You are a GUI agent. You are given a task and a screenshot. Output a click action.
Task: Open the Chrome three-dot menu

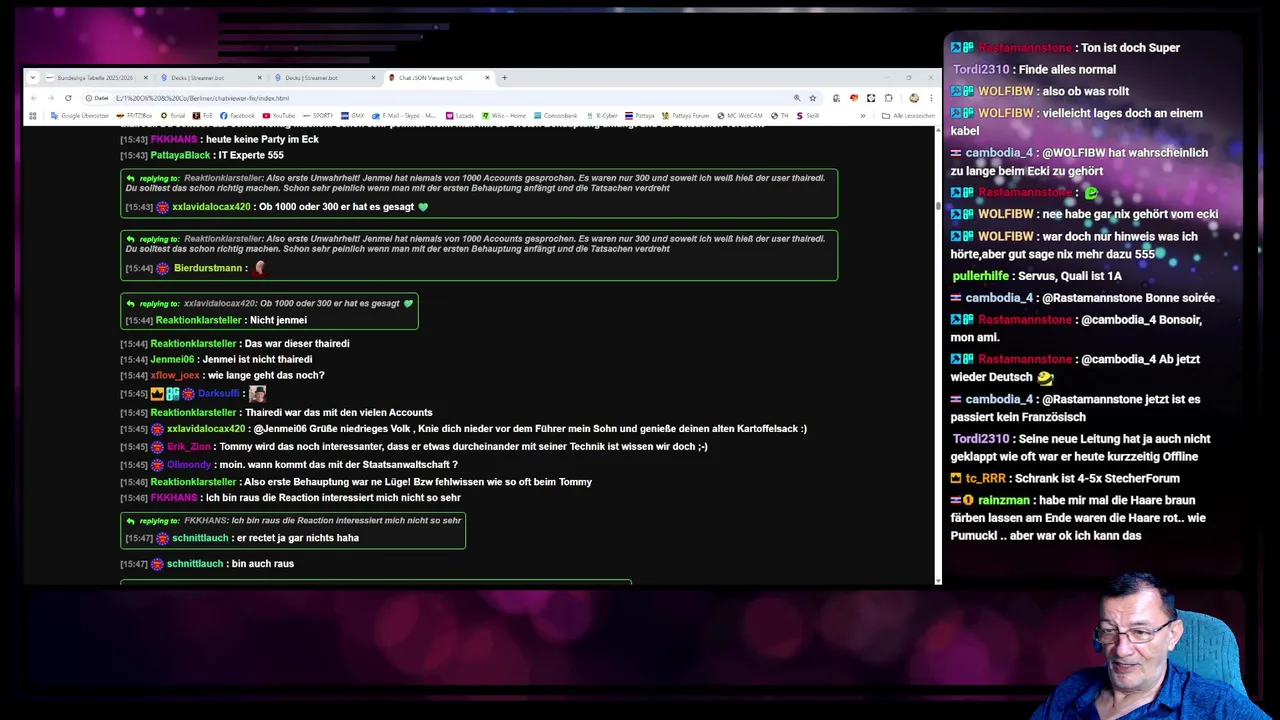[931, 98]
